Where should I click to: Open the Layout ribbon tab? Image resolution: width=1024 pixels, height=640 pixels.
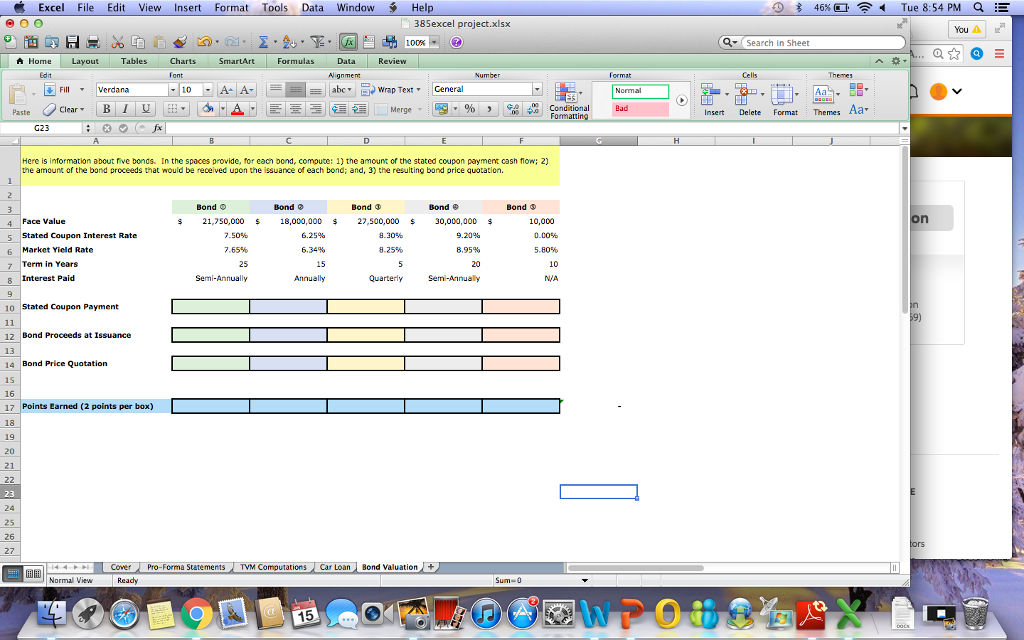click(85, 61)
